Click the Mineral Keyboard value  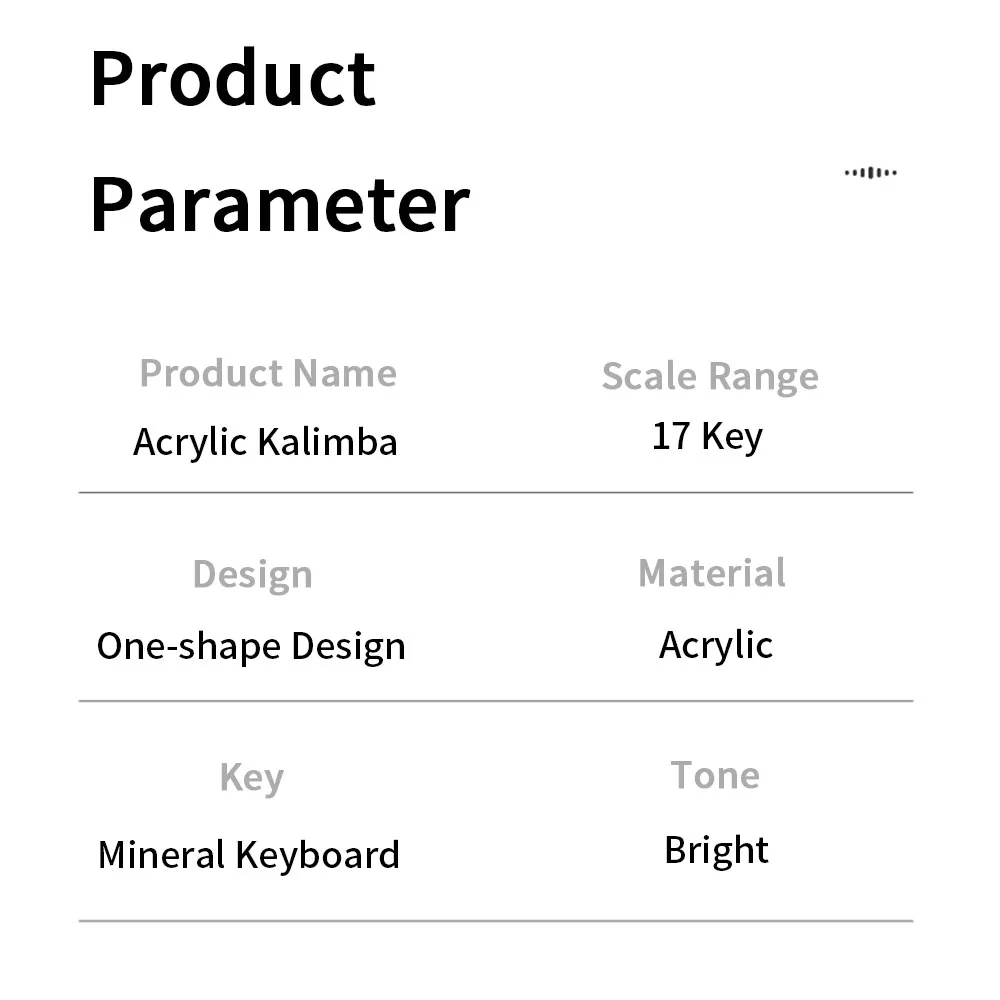pos(249,855)
